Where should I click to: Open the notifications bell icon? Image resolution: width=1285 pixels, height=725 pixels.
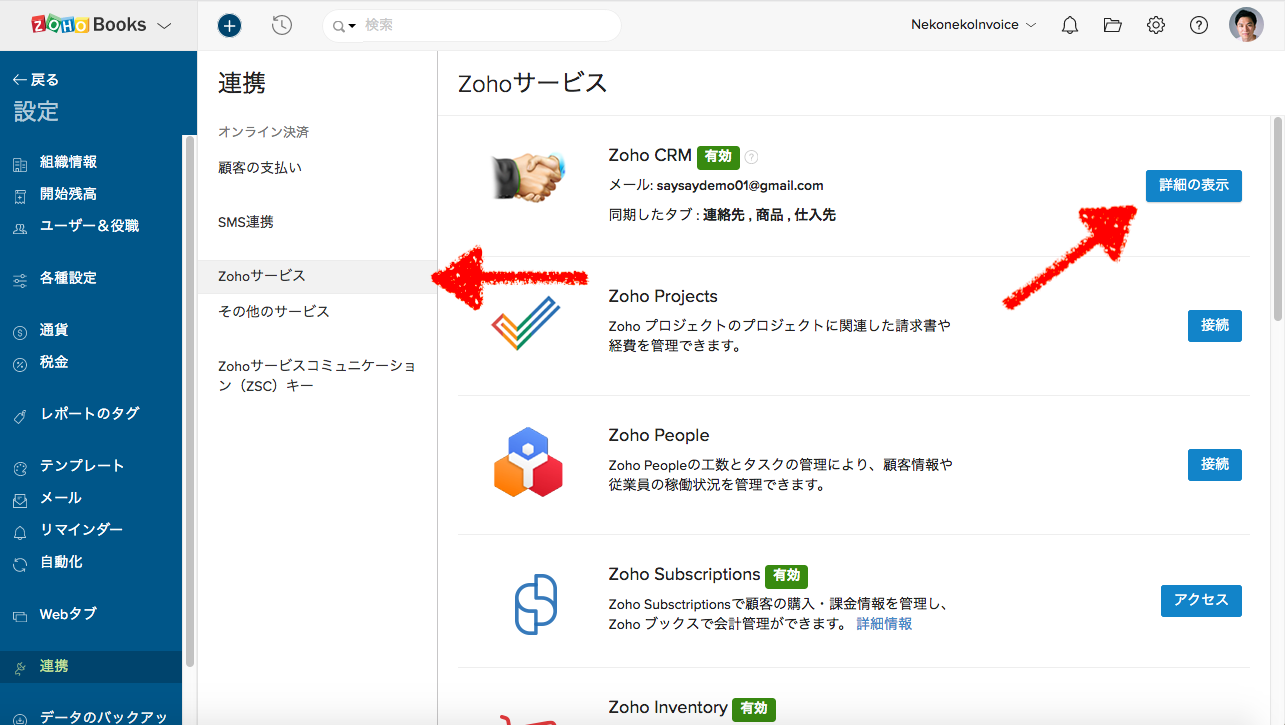[x=1070, y=25]
